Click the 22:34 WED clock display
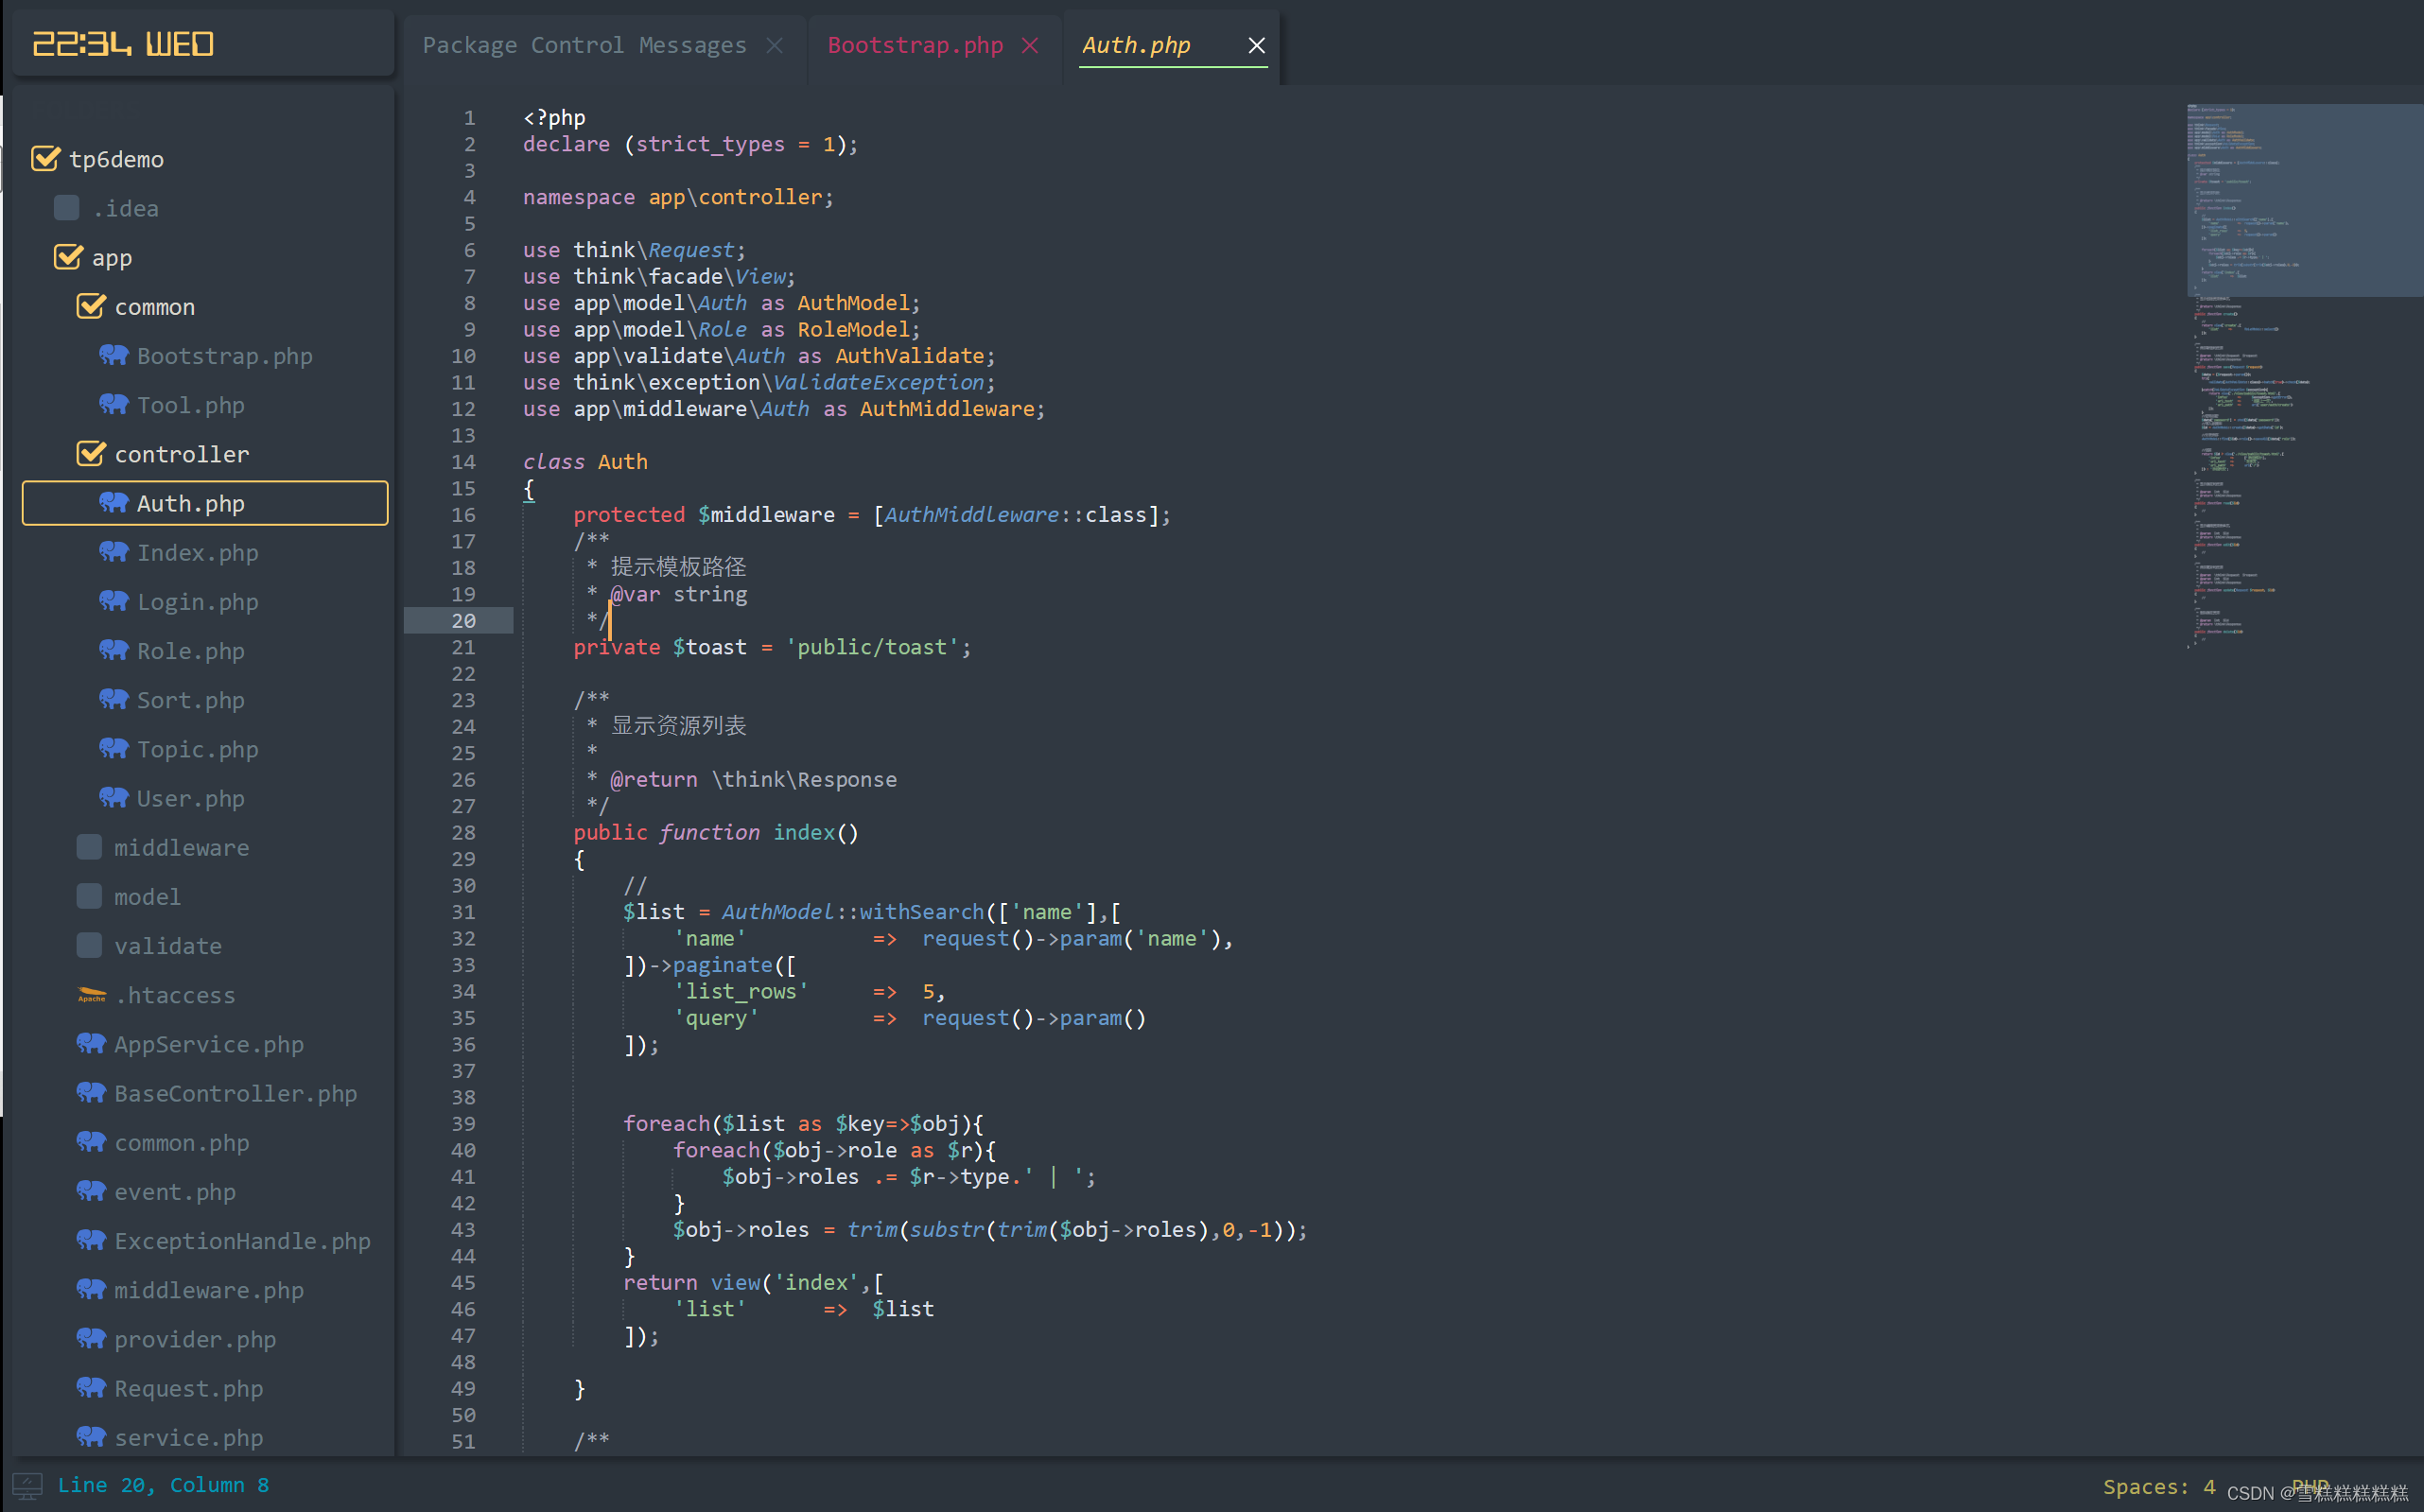The image size is (2424, 1512). click(124, 44)
